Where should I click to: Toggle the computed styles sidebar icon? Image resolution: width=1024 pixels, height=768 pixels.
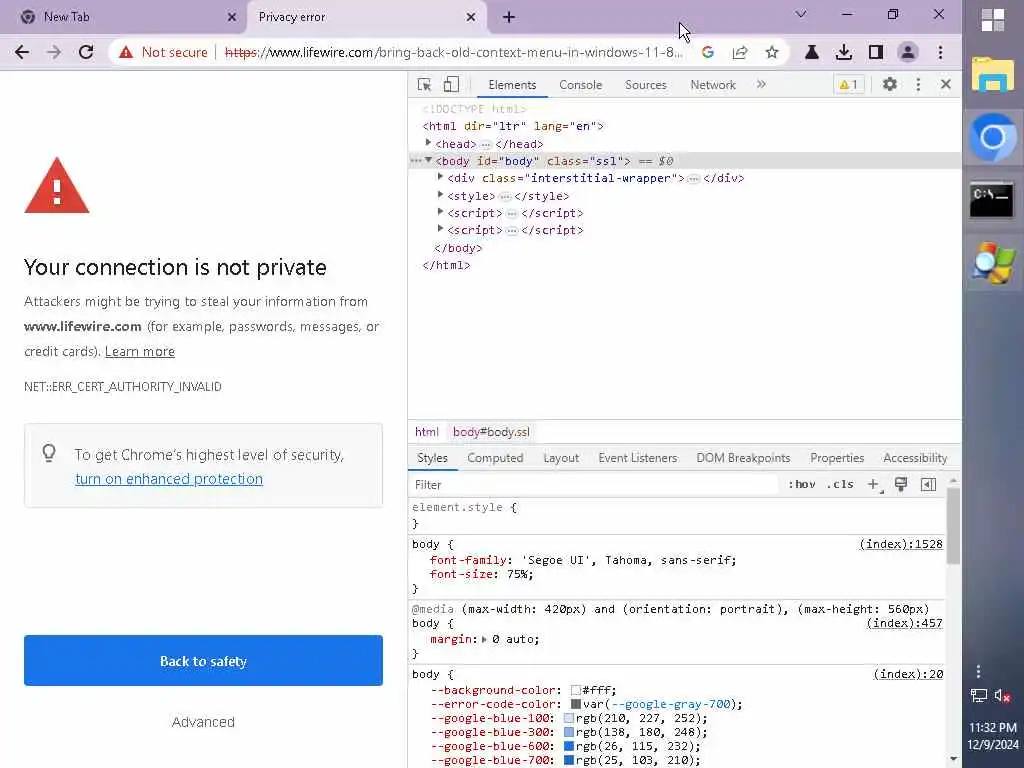[928, 484]
